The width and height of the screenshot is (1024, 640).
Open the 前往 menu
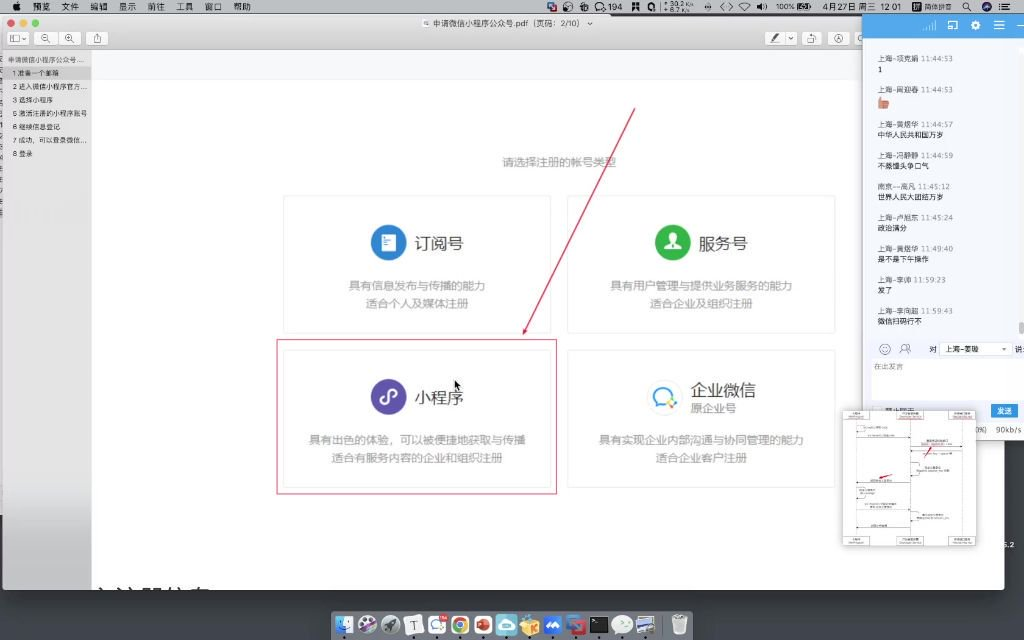click(x=156, y=7)
